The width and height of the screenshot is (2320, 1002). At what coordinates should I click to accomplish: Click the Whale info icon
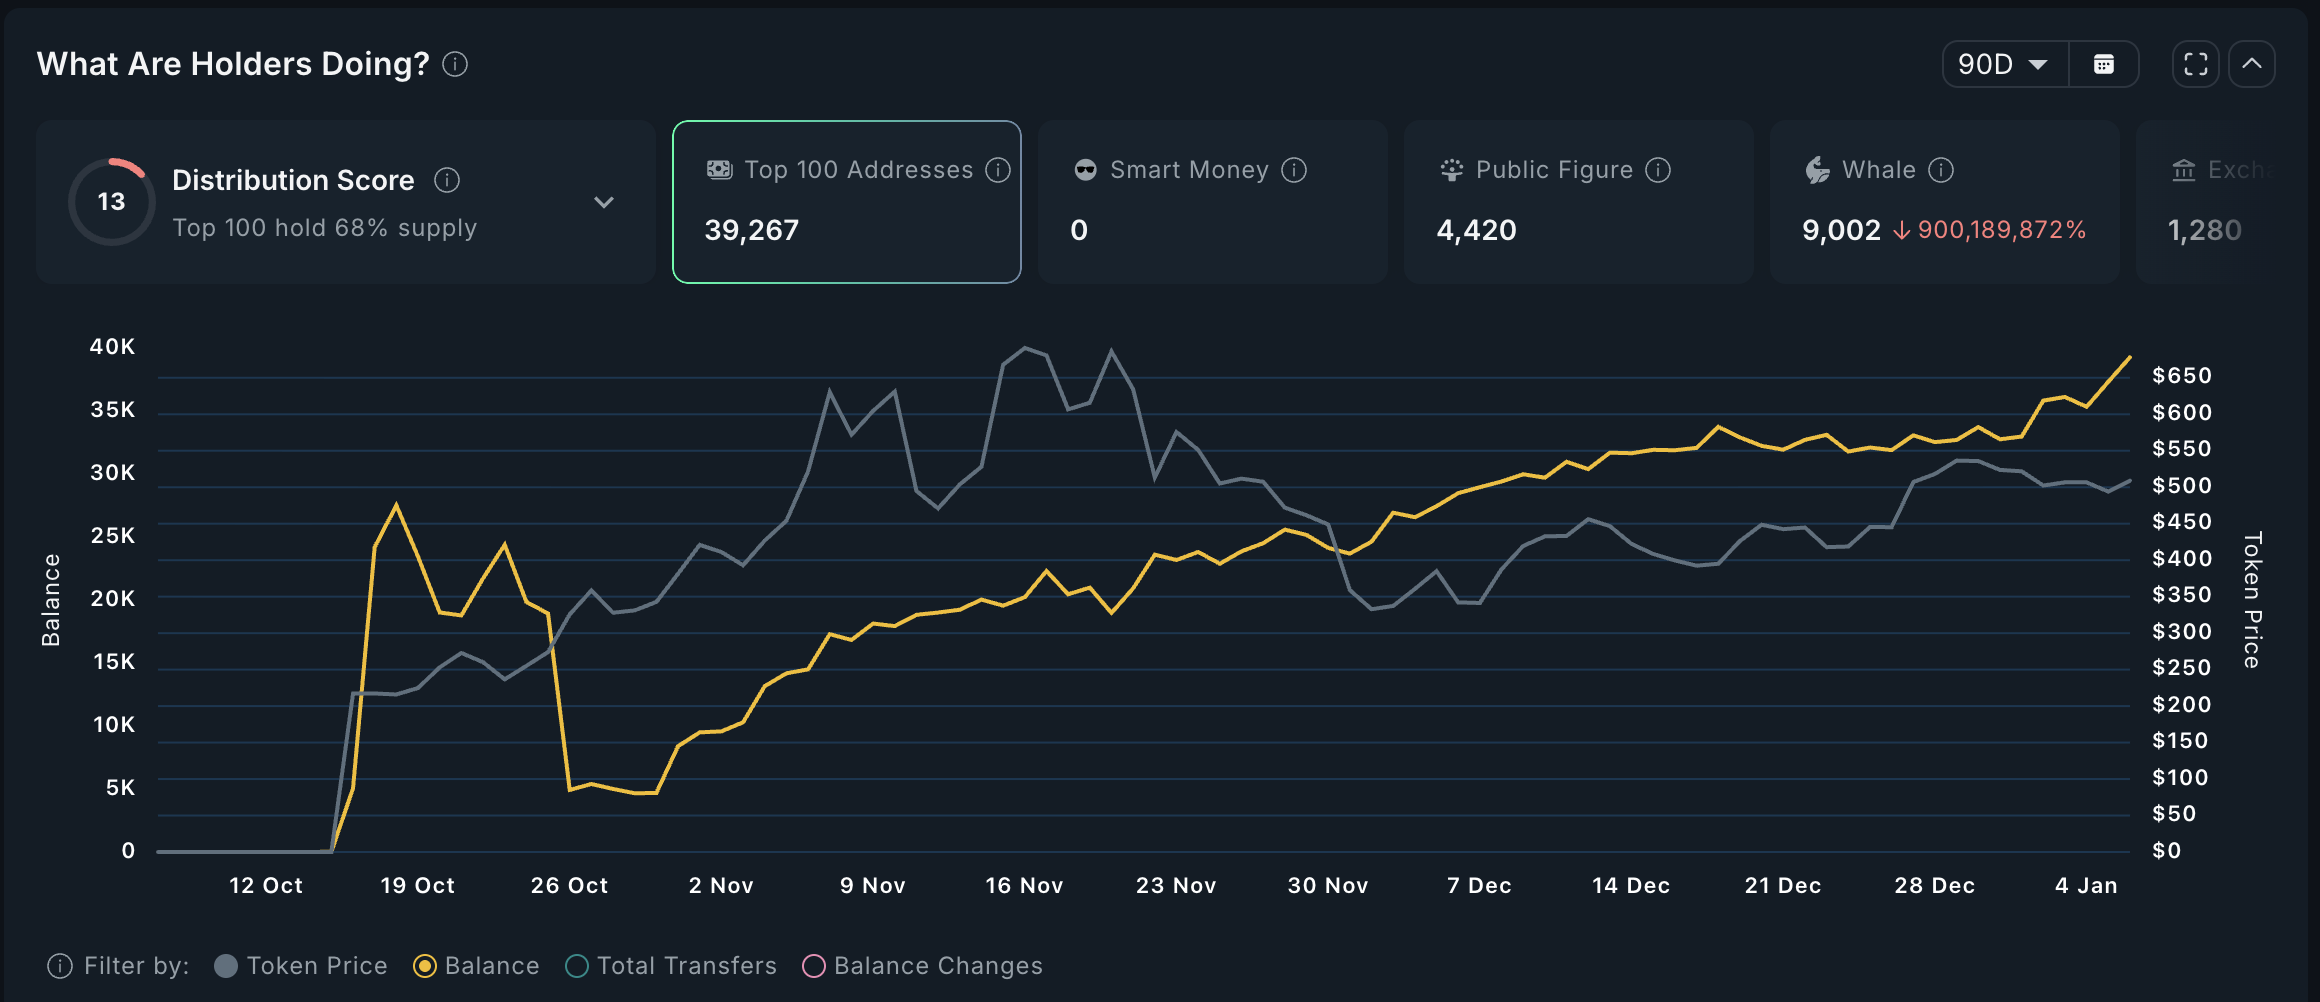tap(1941, 170)
